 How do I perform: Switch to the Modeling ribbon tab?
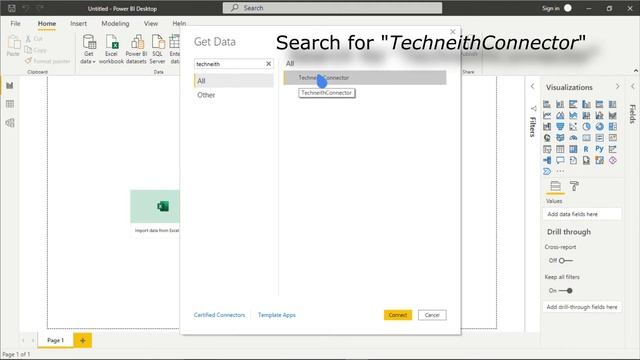tap(115, 24)
